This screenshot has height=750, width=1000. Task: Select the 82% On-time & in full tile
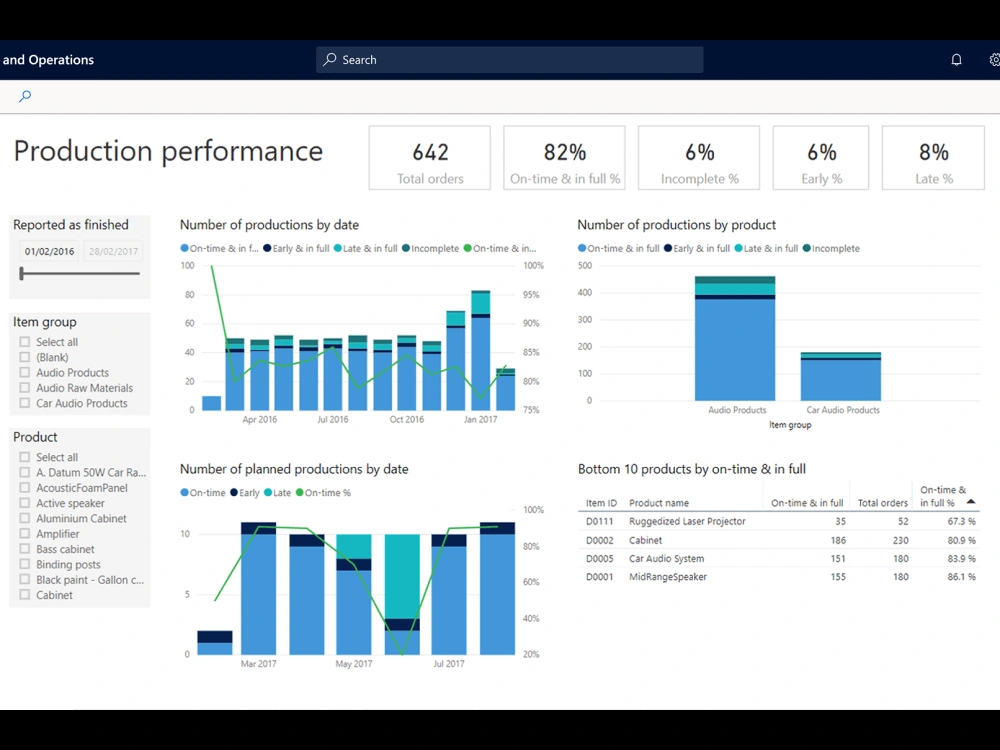[x=564, y=157]
